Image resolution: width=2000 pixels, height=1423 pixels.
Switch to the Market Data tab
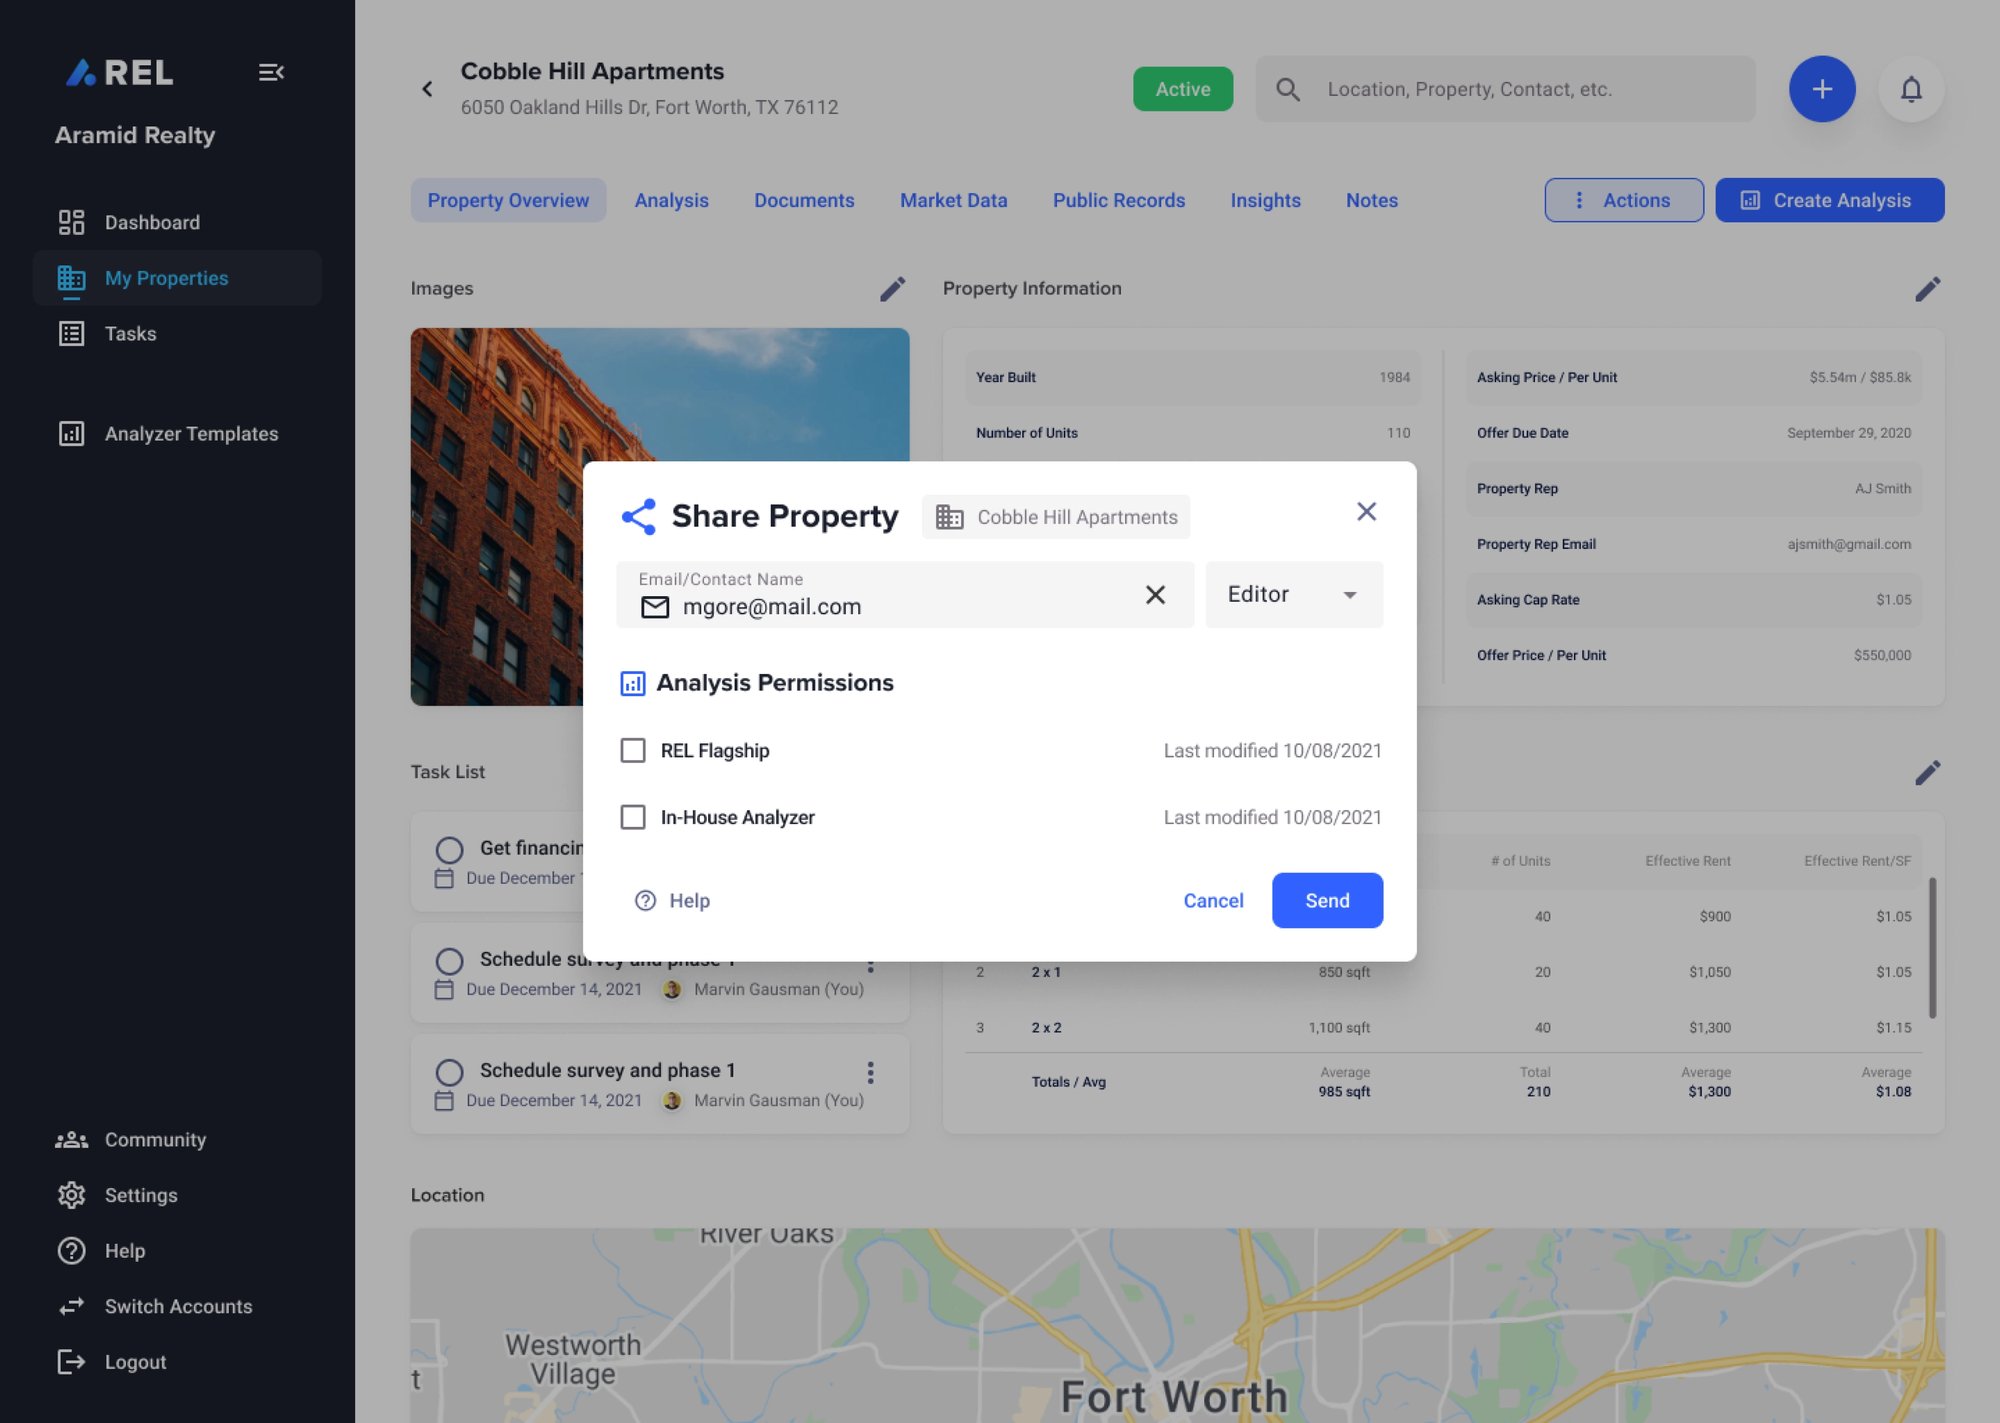point(953,199)
